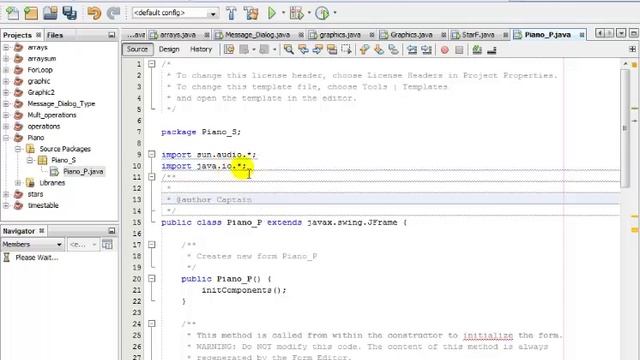Run the project with green arrow
The width and height of the screenshot is (640, 360).
[x=271, y=13]
